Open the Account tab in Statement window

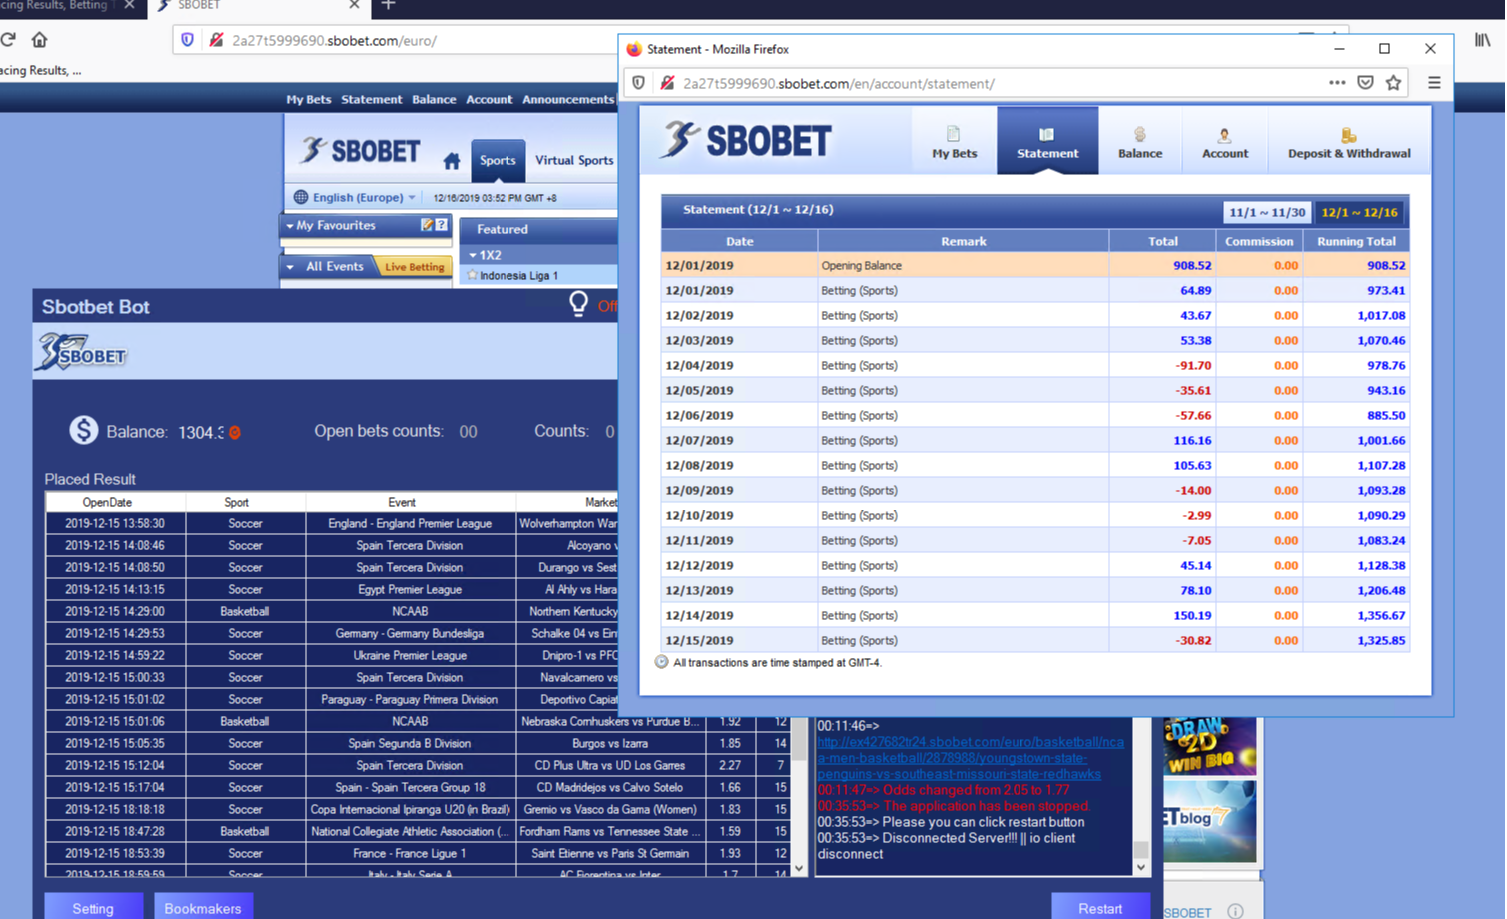point(1224,141)
